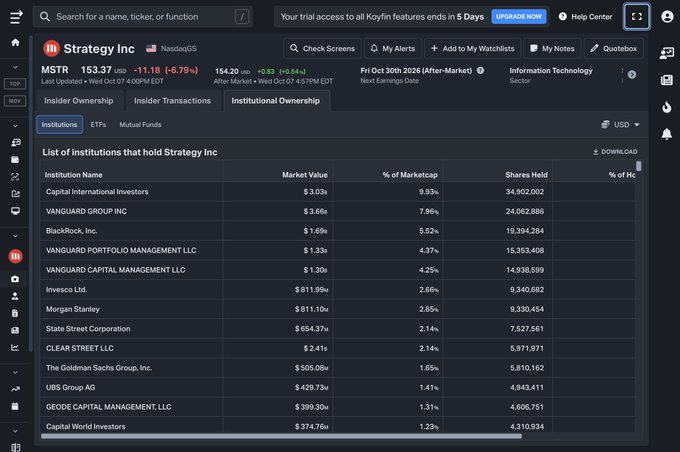Open the calendar icon in left sidebar

click(15, 406)
